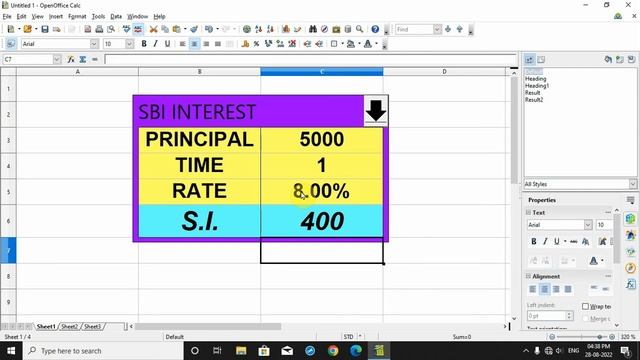Click the Print icon in toolbar
The width and height of the screenshot is (640, 360).
(x=99, y=29)
